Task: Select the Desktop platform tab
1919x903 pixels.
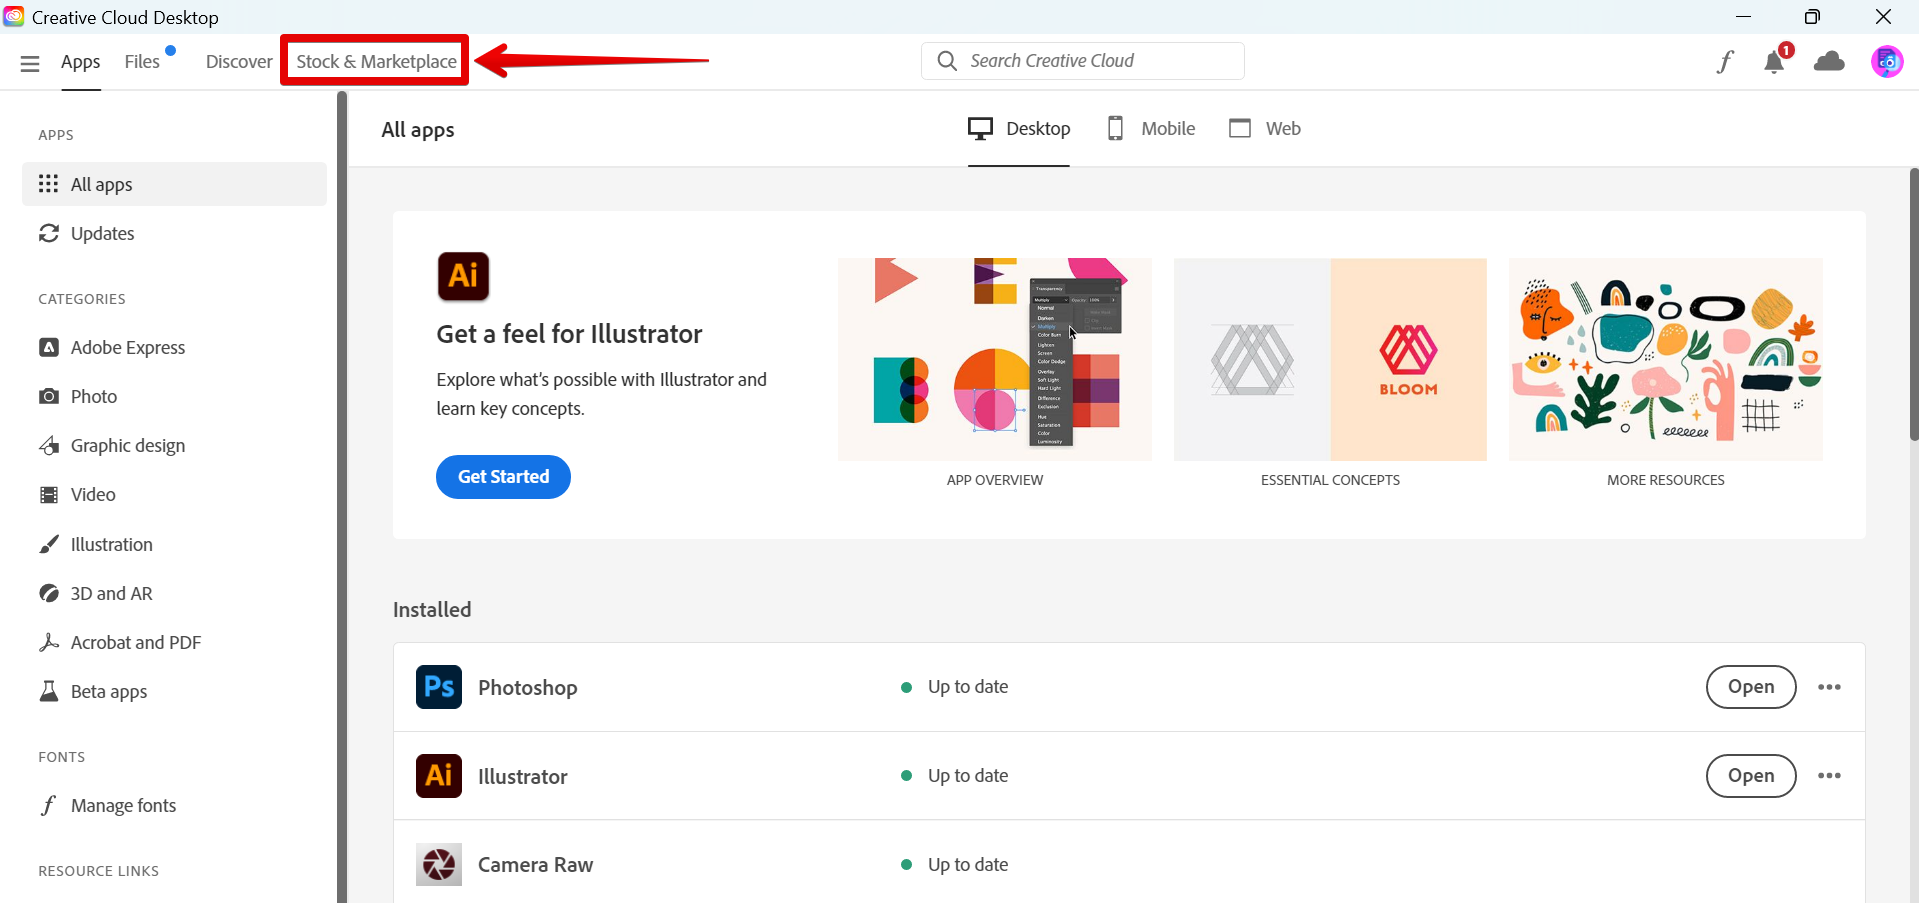Action: tap(1019, 129)
